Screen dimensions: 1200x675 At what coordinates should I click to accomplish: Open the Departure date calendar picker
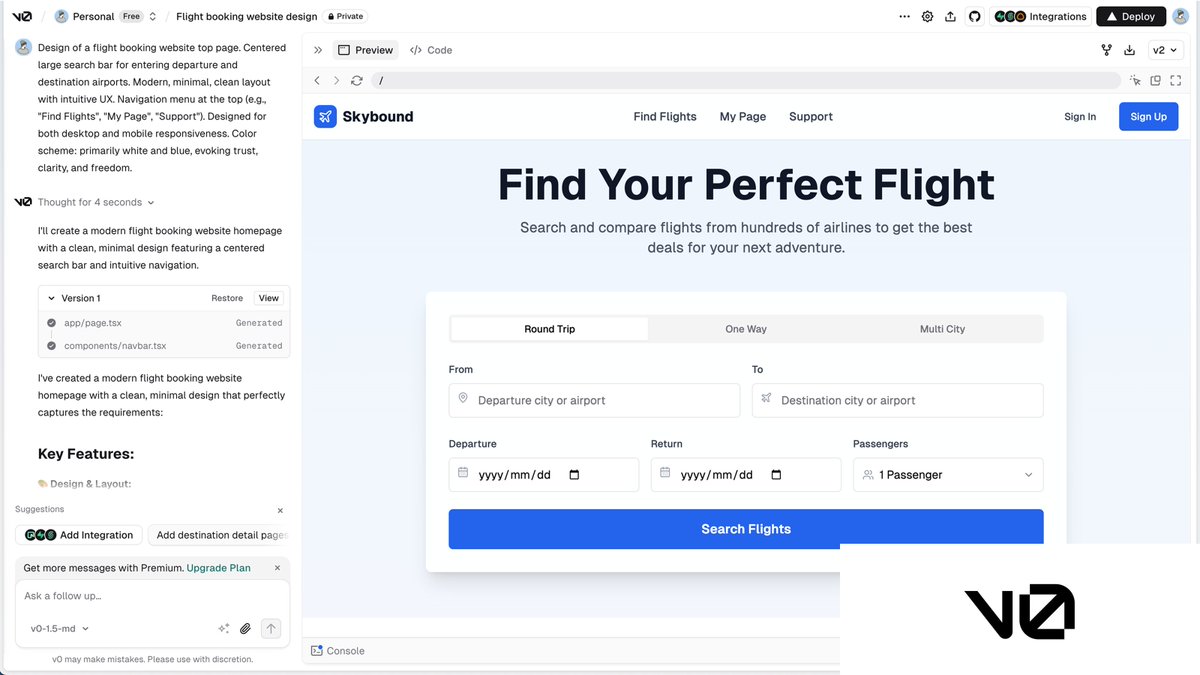574,475
